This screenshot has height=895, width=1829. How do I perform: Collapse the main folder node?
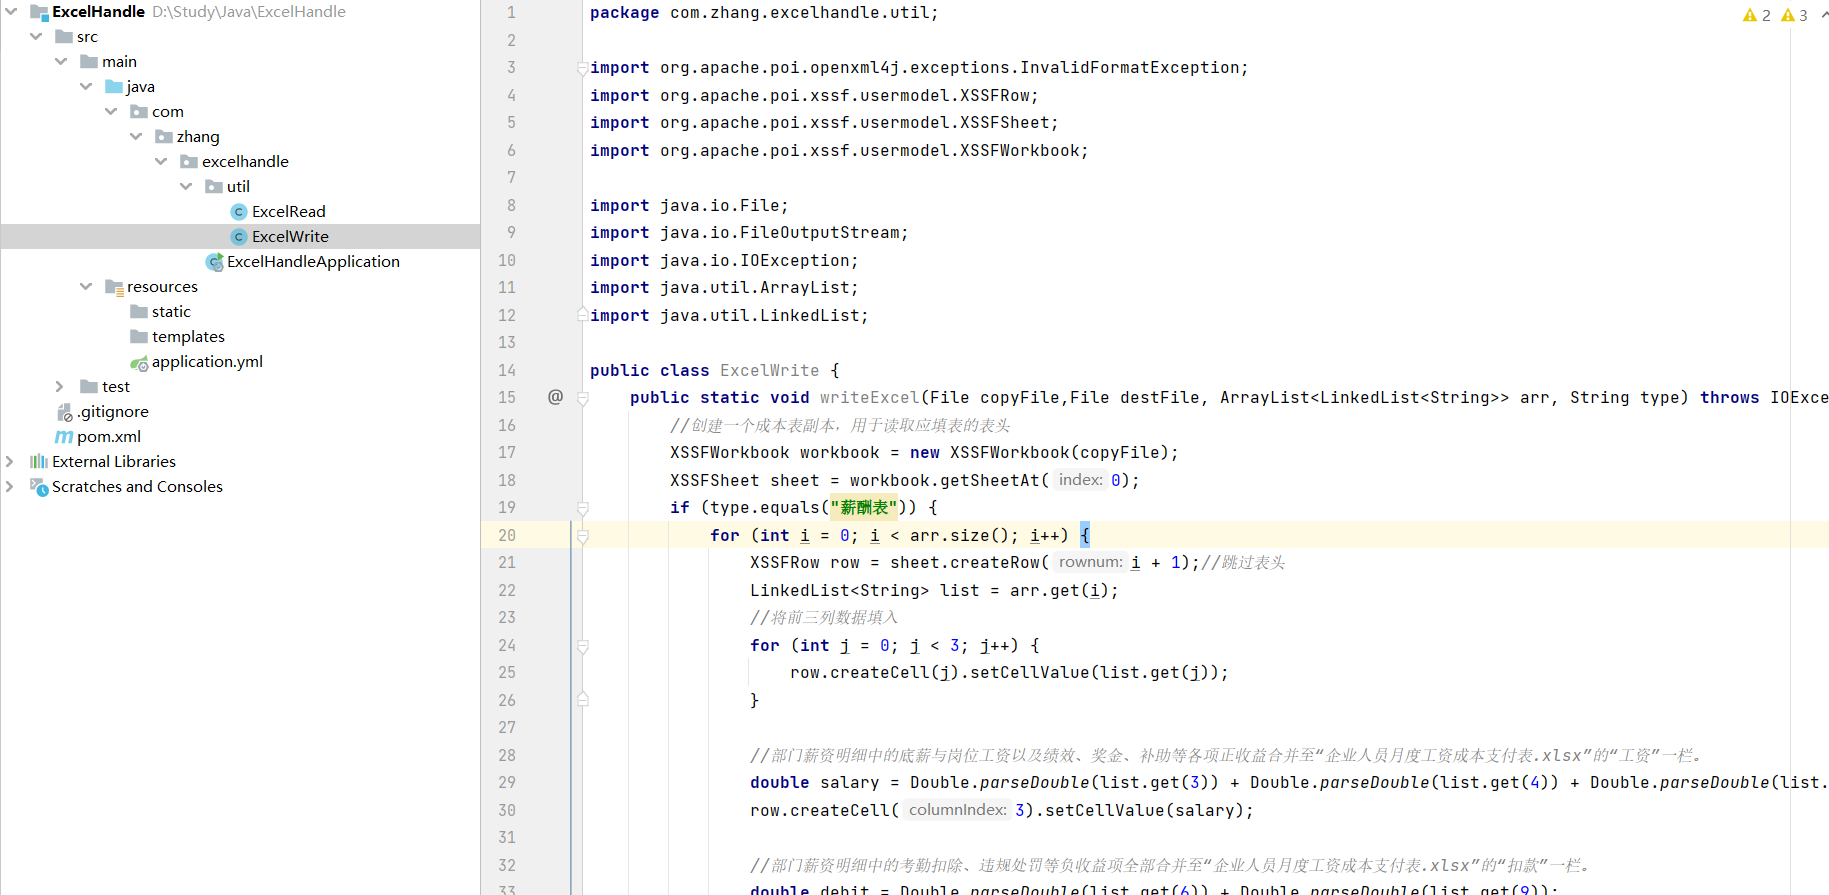[61, 62]
